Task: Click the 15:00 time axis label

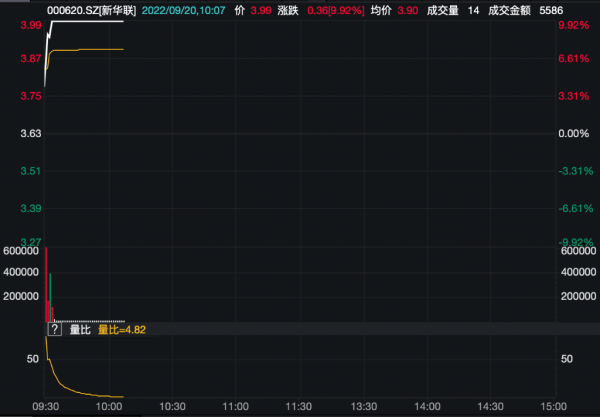Action: (554, 406)
